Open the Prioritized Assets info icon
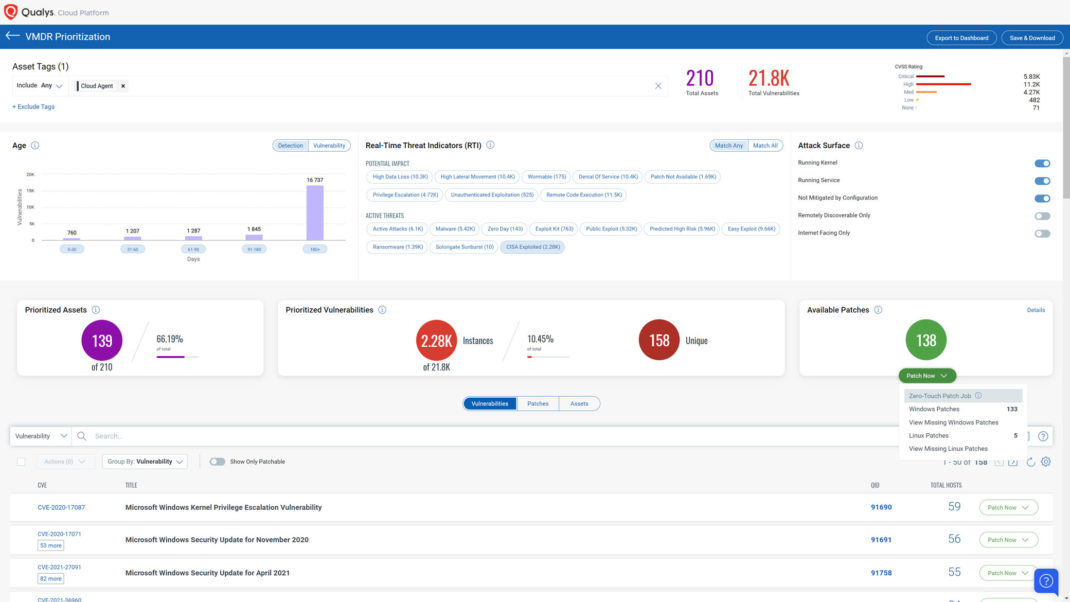 click(96, 310)
